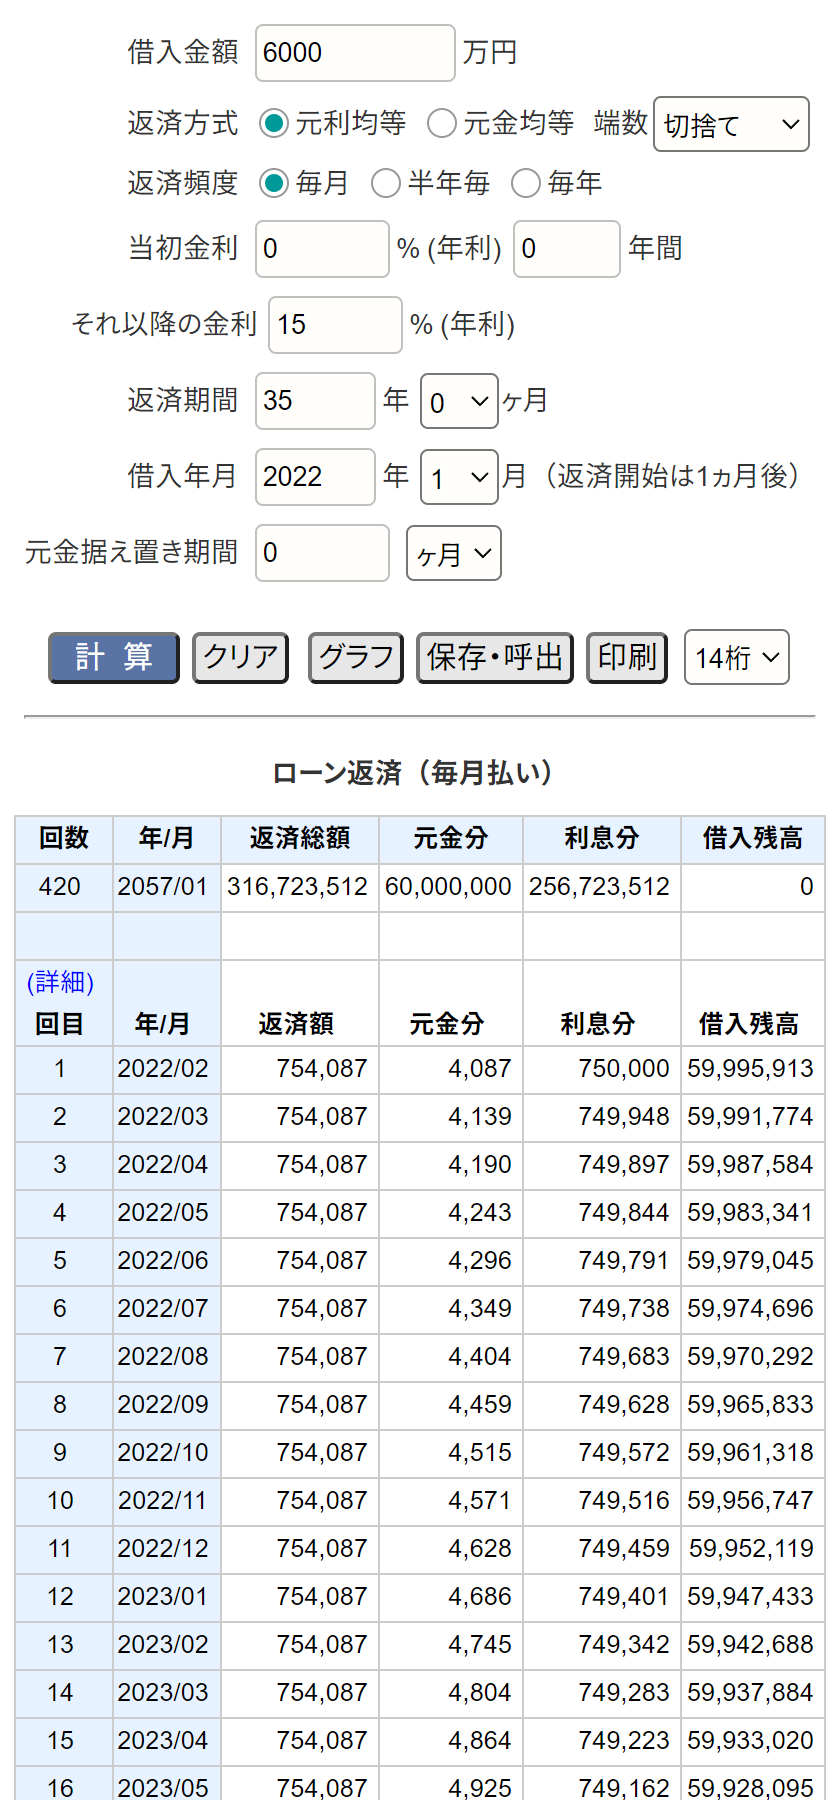Viewport: 840px width, 1800px height.
Task: Click the 計算 calculate button
Action: (114, 658)
